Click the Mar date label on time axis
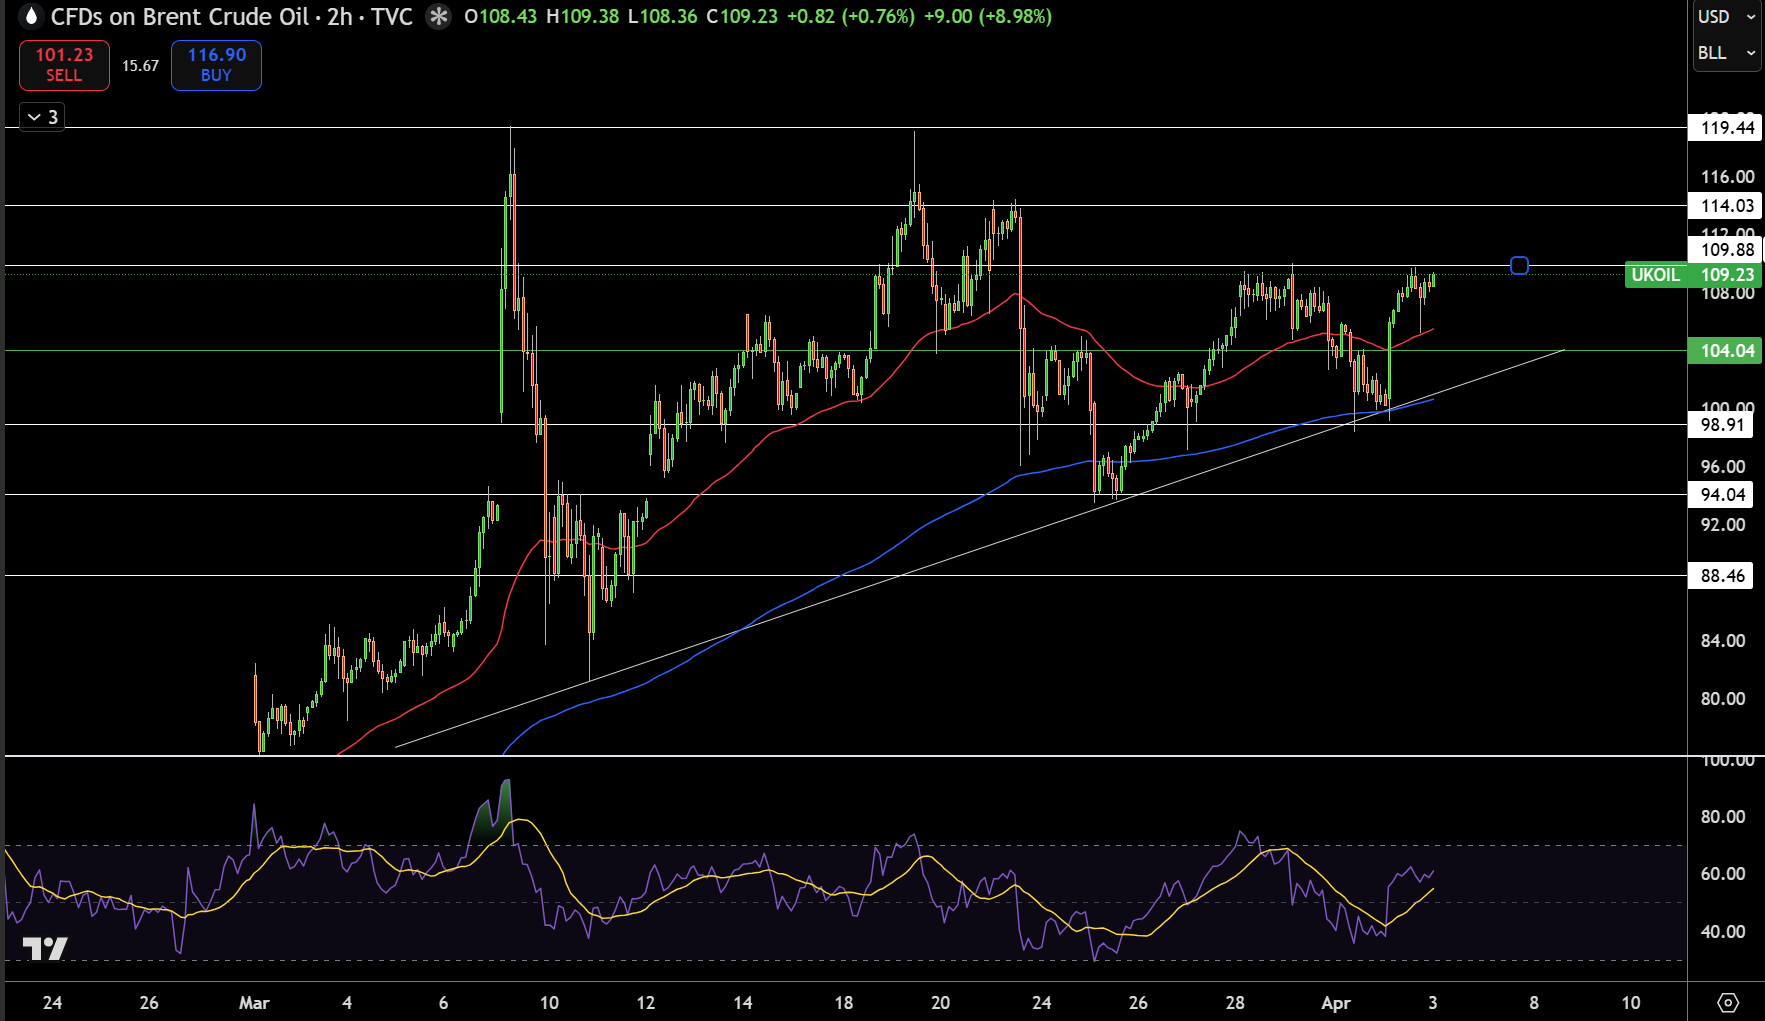Image resolution: width=1765 pixels, height=1021 pixels. coord(254,1002)
